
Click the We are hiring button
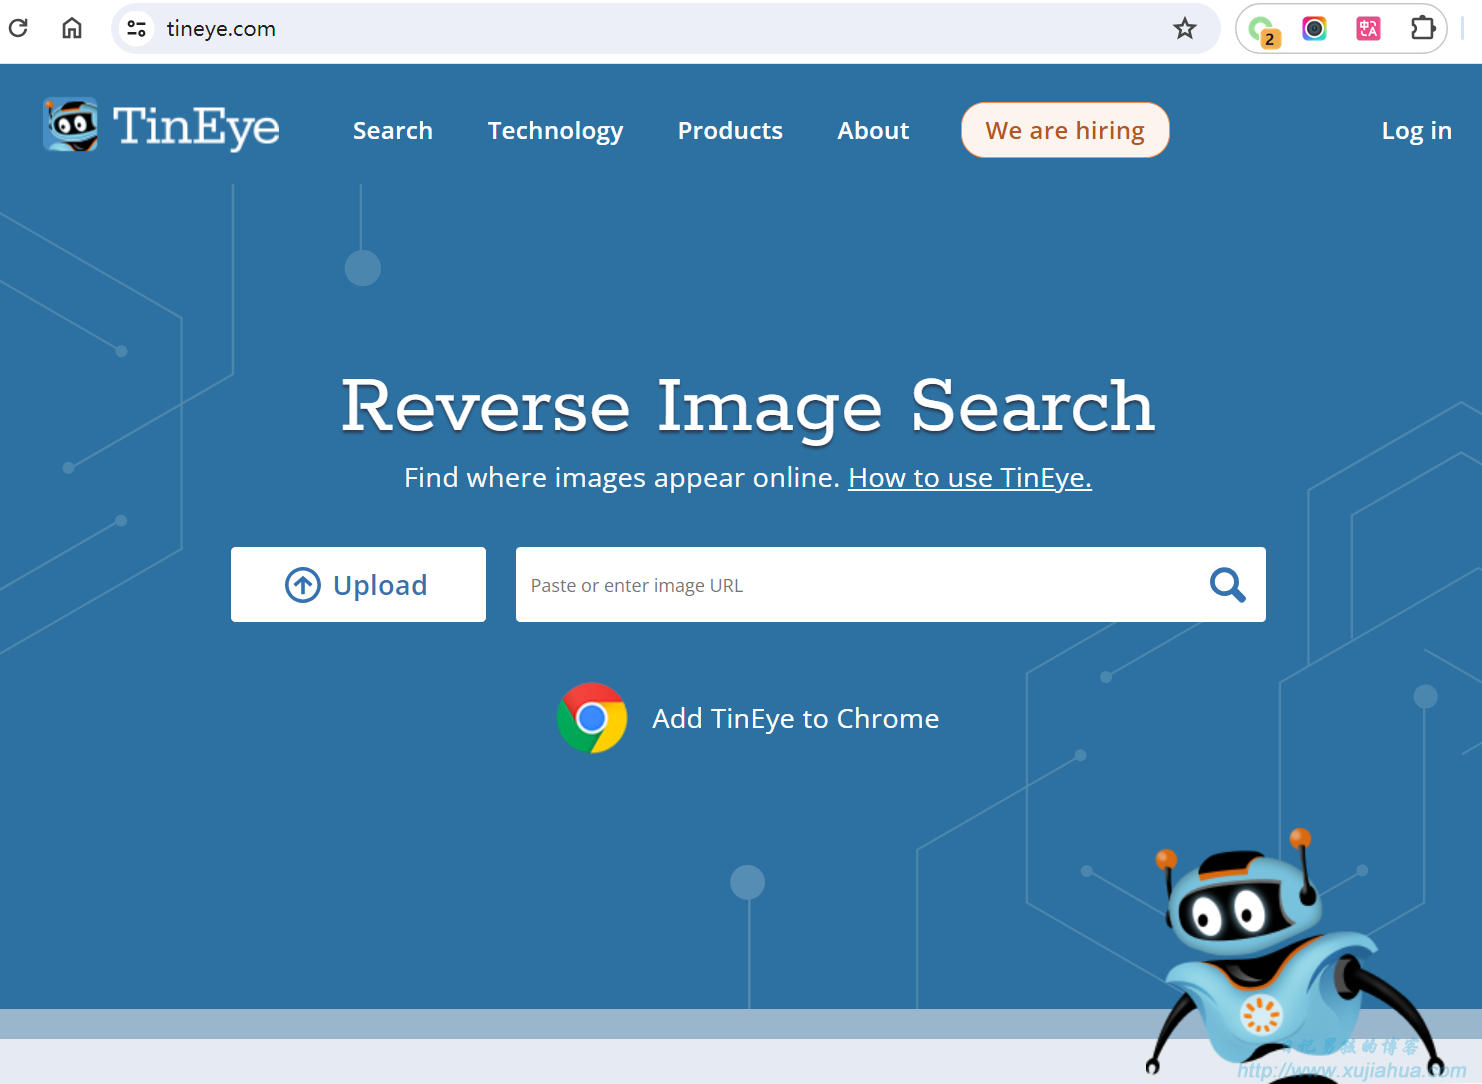pyautogui.click(x=1065, y=130)
